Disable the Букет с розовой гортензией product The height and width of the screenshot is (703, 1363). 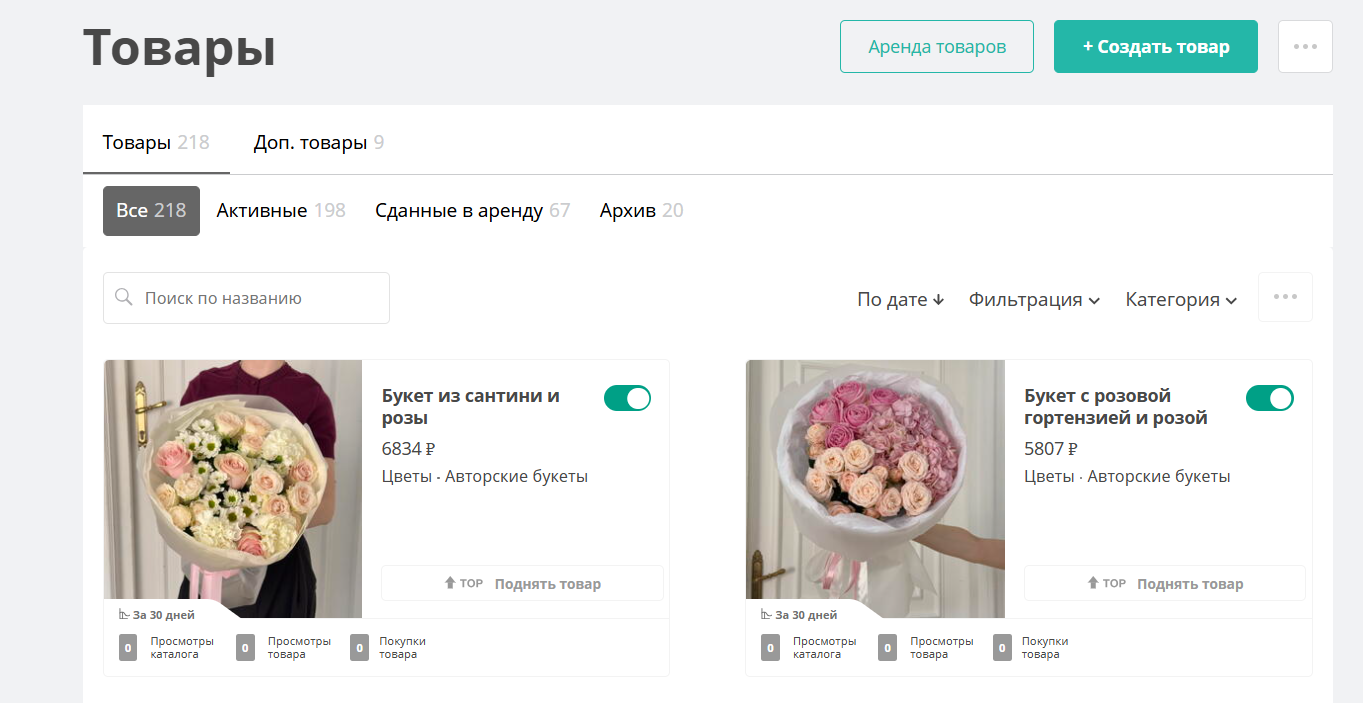[x=1269, y=398]
